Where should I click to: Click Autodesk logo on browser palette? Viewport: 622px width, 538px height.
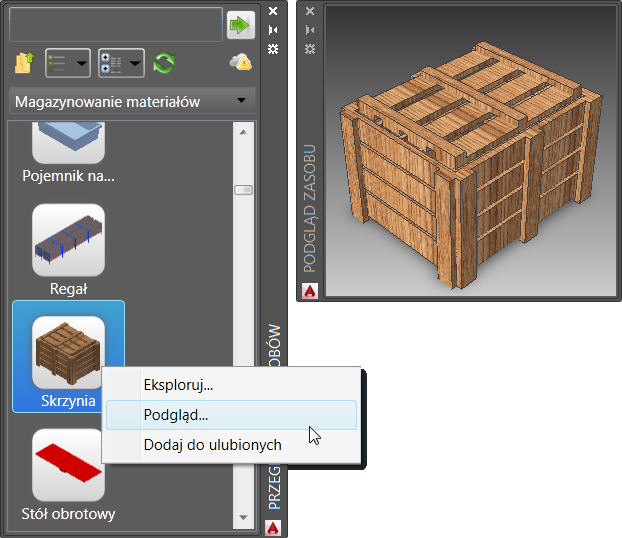273,528
